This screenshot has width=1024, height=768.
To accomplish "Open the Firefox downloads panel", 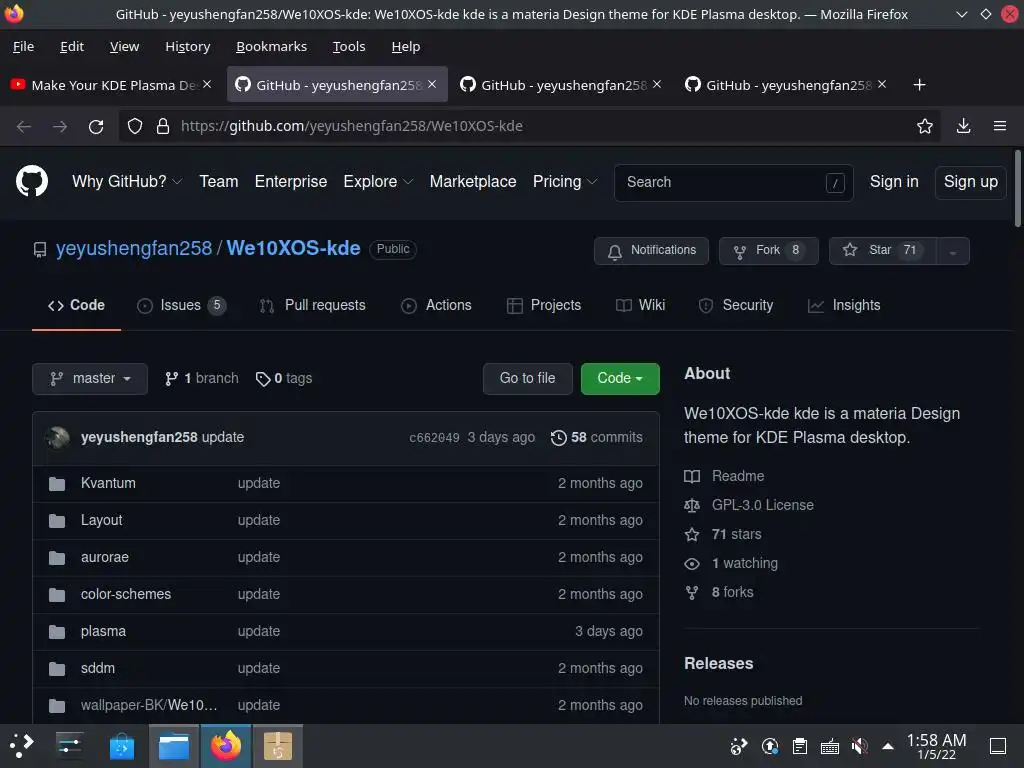I will pyautogui.click(x=963, y=126).
